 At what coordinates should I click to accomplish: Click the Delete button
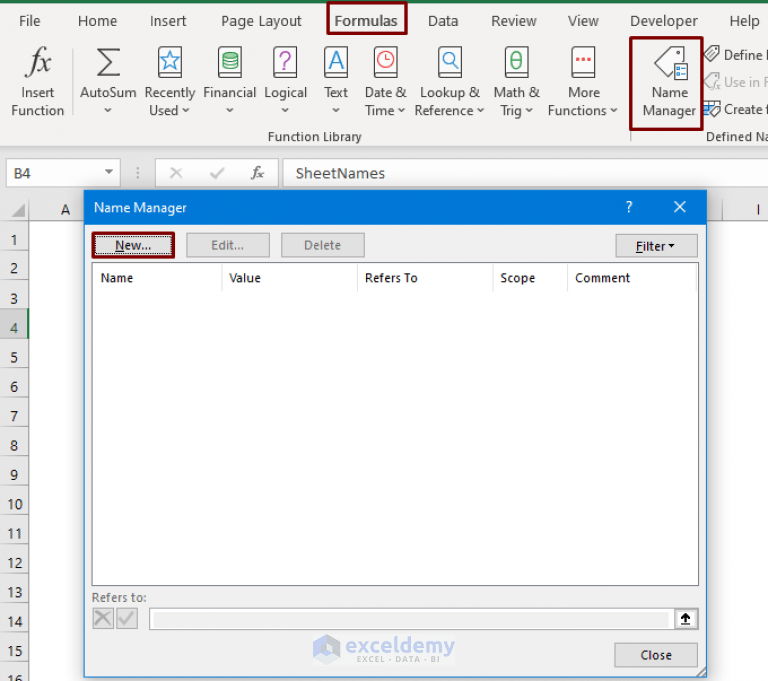tap(322, 245)
